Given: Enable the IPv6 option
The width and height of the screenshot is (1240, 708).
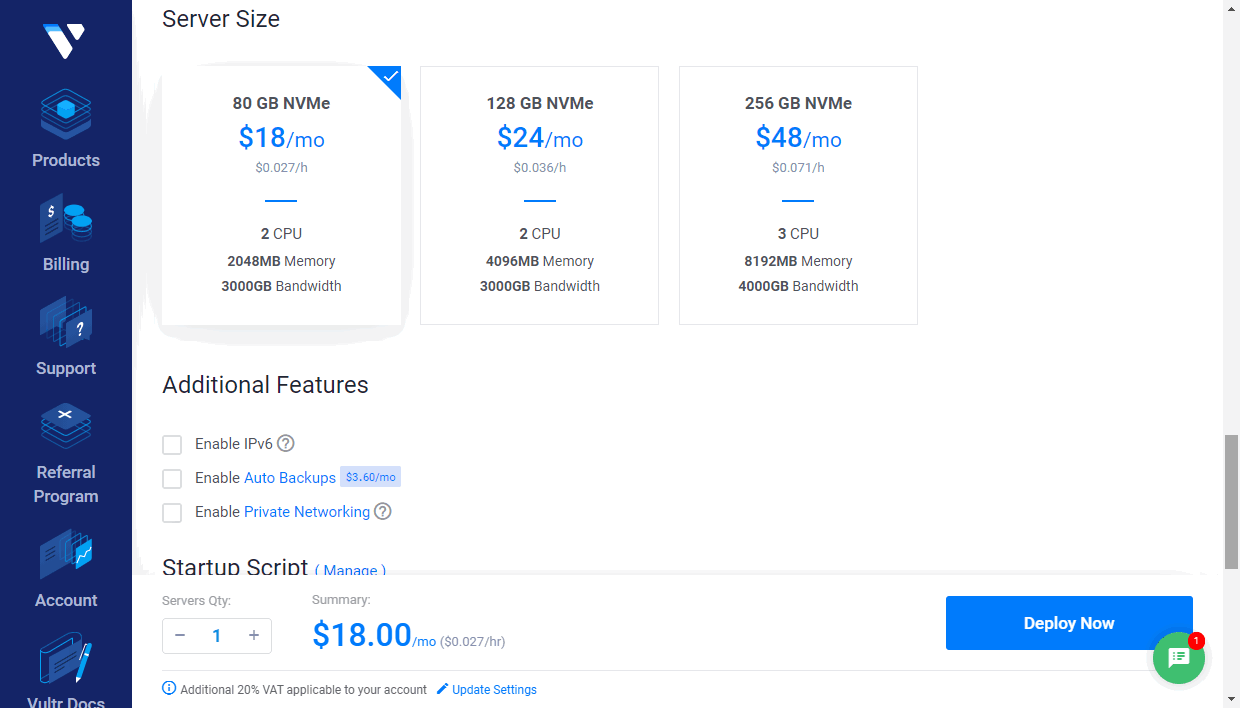Looking at the screenshot, I should 172,444.
